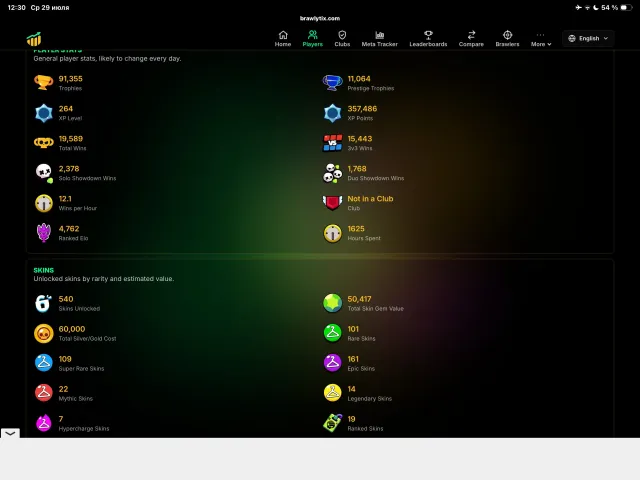Click the 540 Skins Unlocked value
640x480 pixels.
coord(66,299)
